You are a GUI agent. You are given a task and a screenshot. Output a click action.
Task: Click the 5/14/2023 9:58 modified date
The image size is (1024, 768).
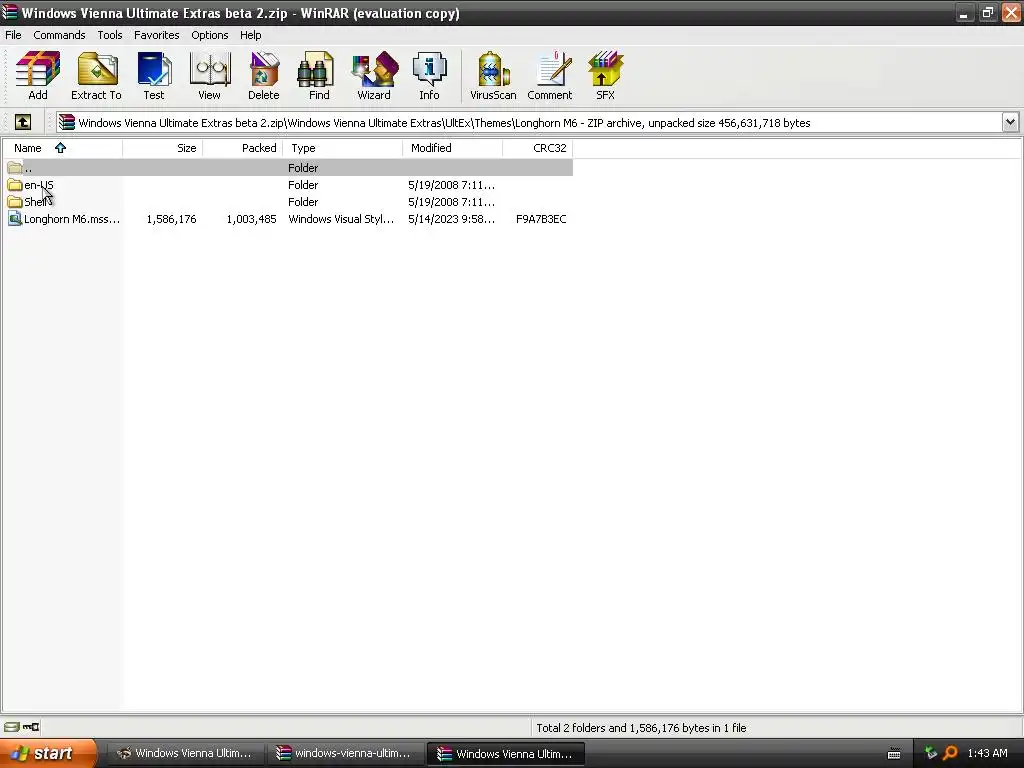451,219
